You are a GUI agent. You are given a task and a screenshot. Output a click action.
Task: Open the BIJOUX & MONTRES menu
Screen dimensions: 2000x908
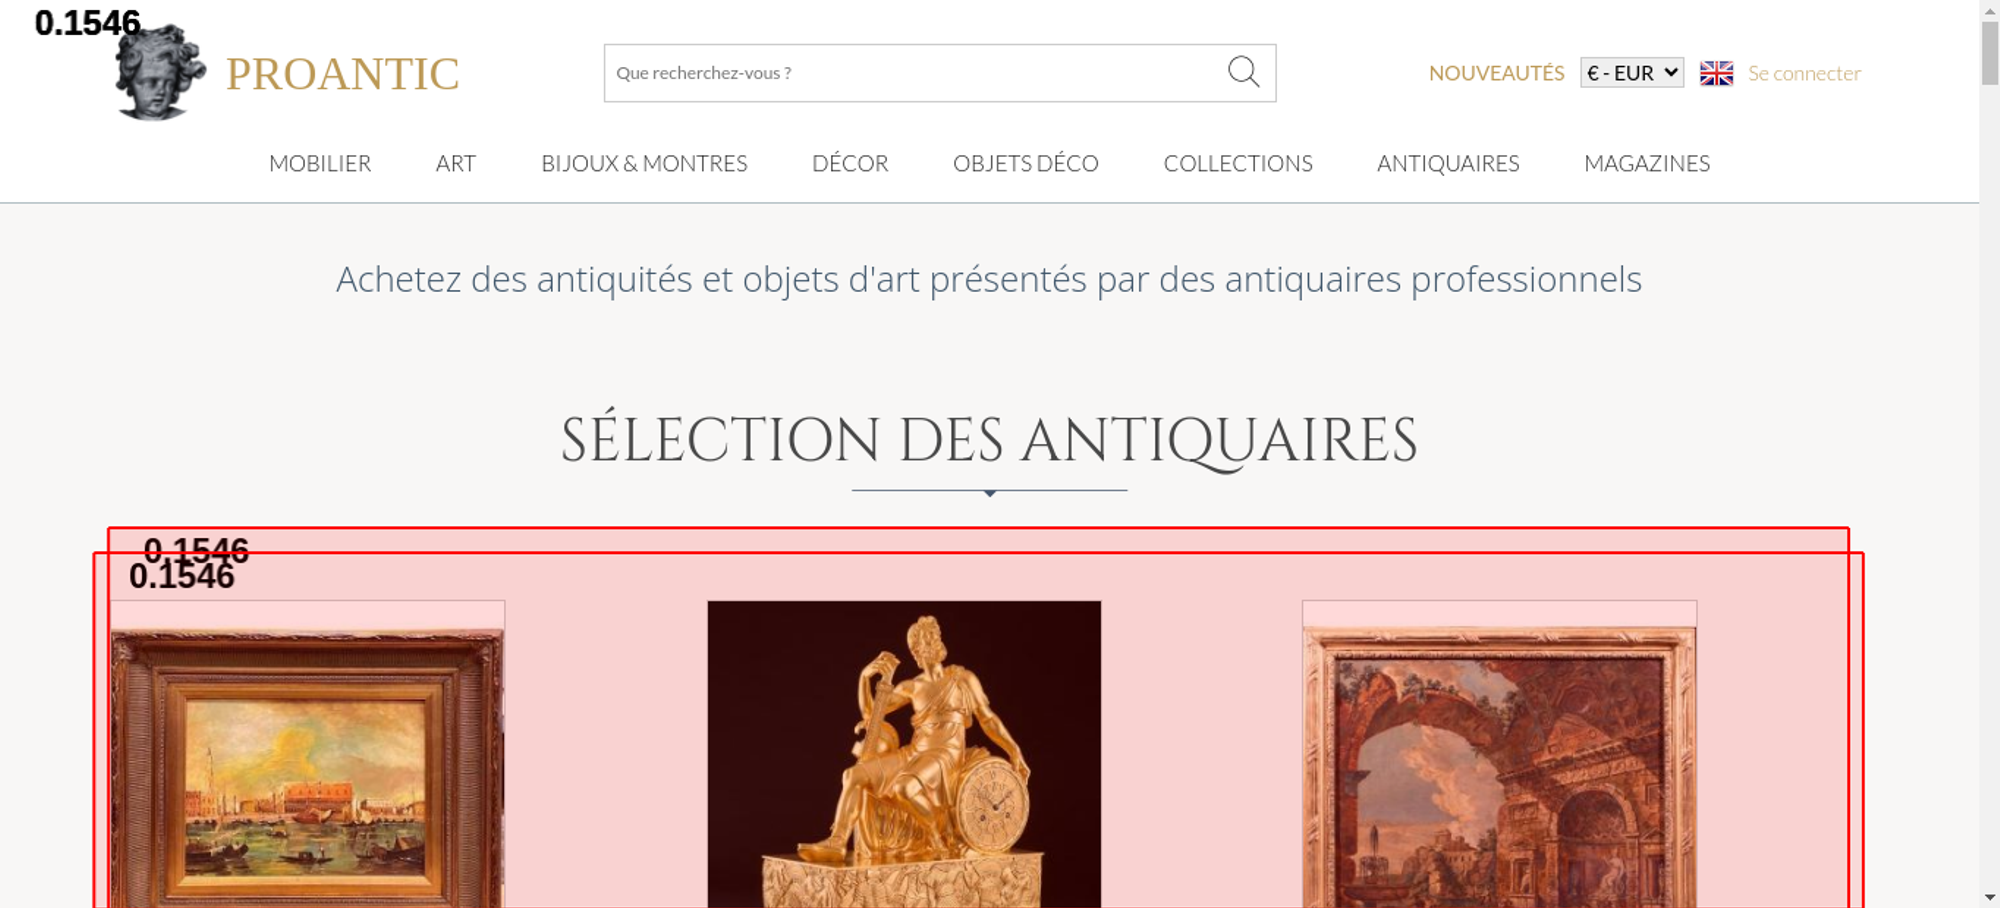click(644, 163)
